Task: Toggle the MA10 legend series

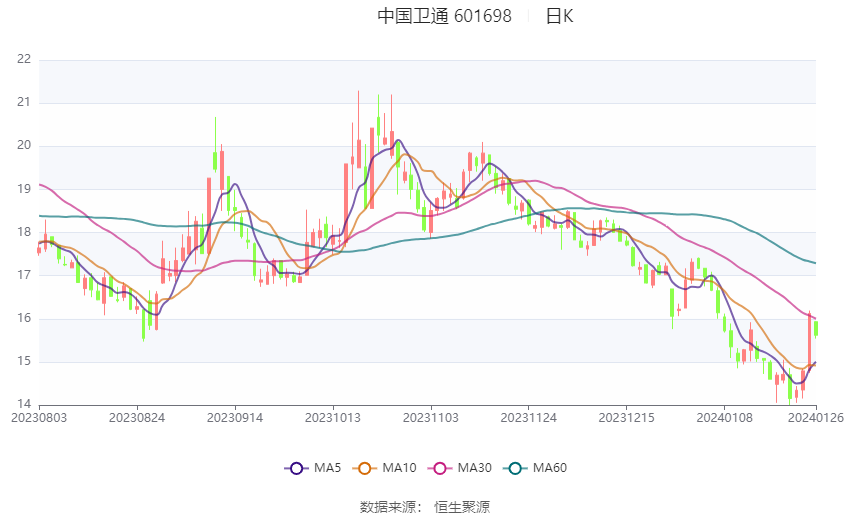Action: pos(384,468)
